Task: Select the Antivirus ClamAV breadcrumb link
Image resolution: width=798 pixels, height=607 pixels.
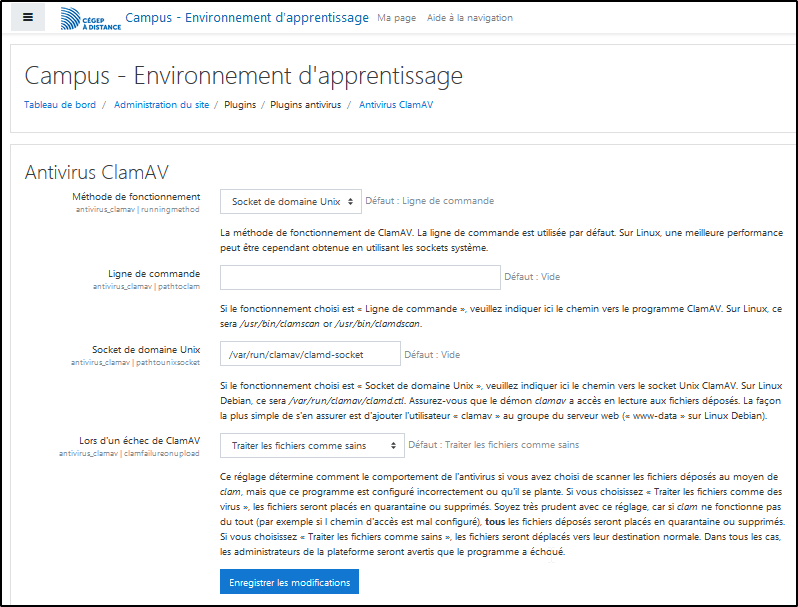Action: 396,104
